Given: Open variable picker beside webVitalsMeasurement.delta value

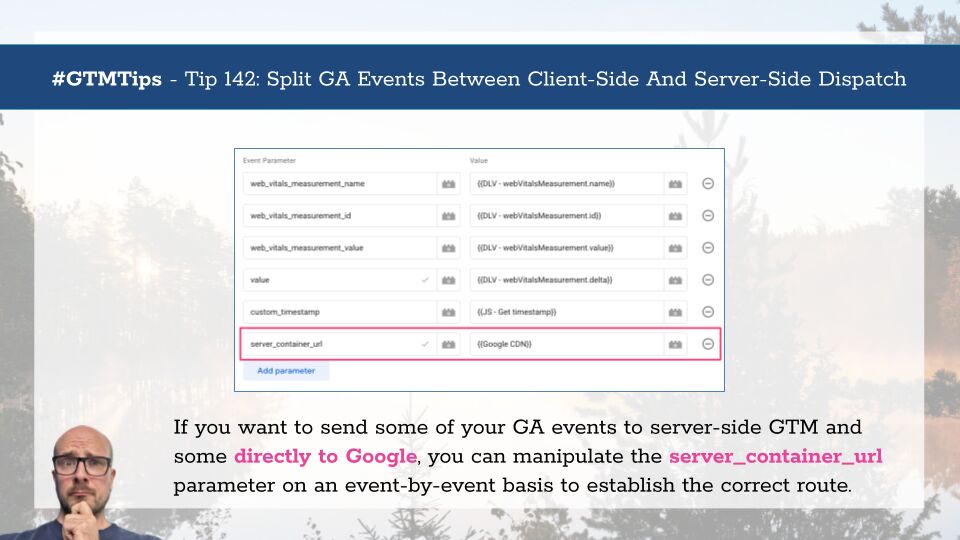Looking at the screenshot, I should (x=675, y=280).
